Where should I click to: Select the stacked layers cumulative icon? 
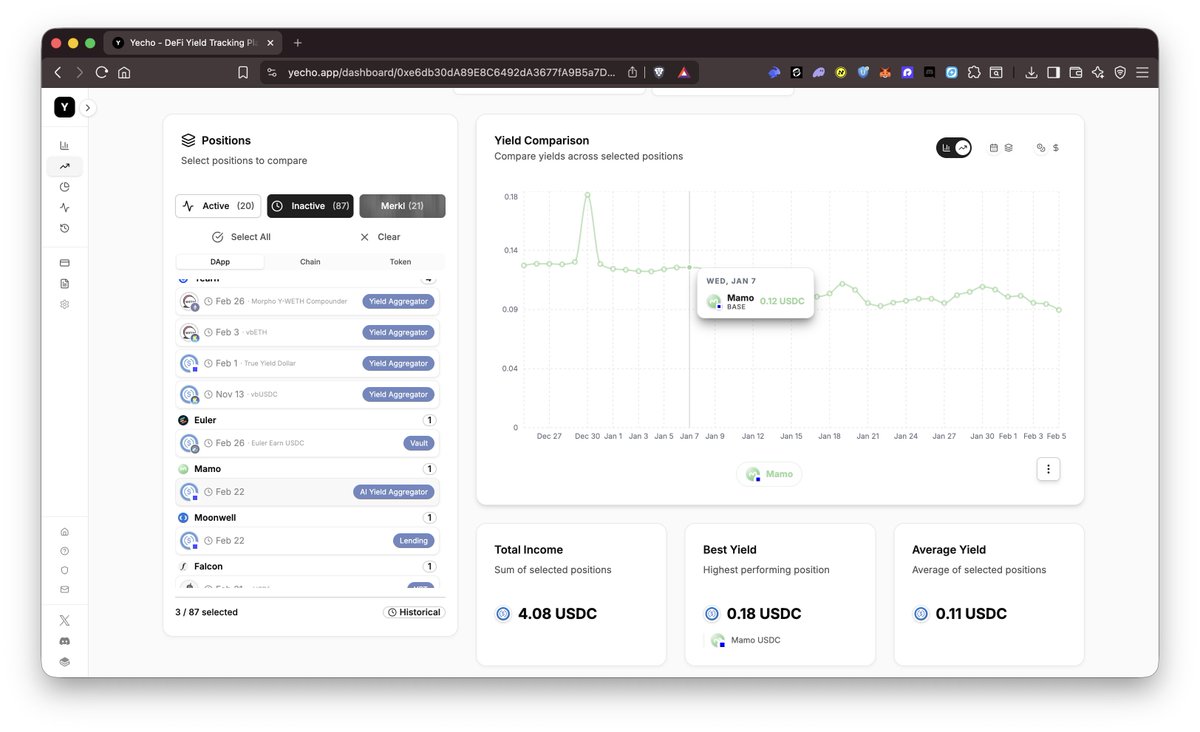[1009, 148]
